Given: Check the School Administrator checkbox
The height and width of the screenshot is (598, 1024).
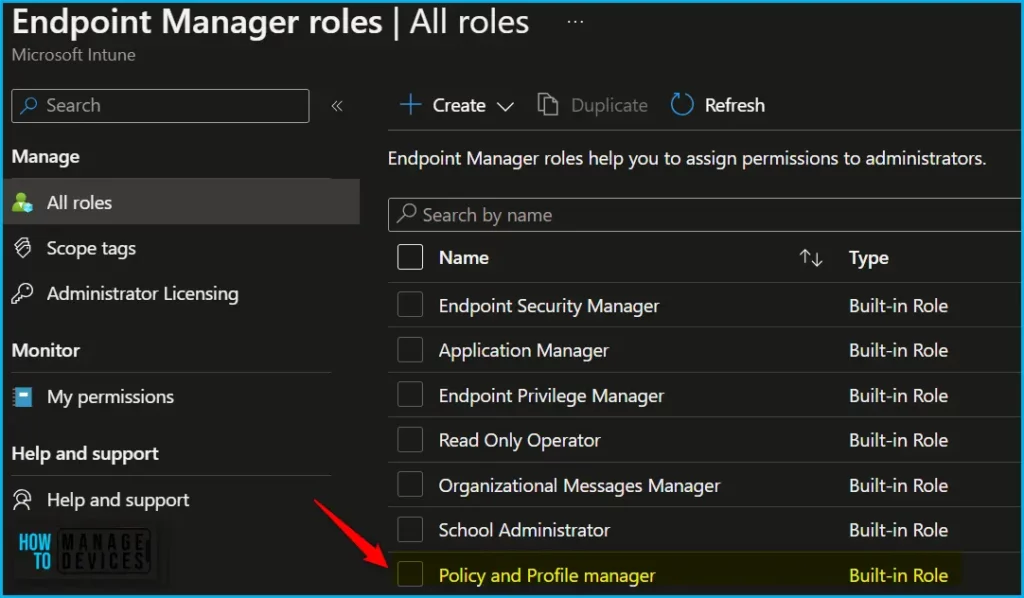Looking at the screenshot, I should coord(410,529).
